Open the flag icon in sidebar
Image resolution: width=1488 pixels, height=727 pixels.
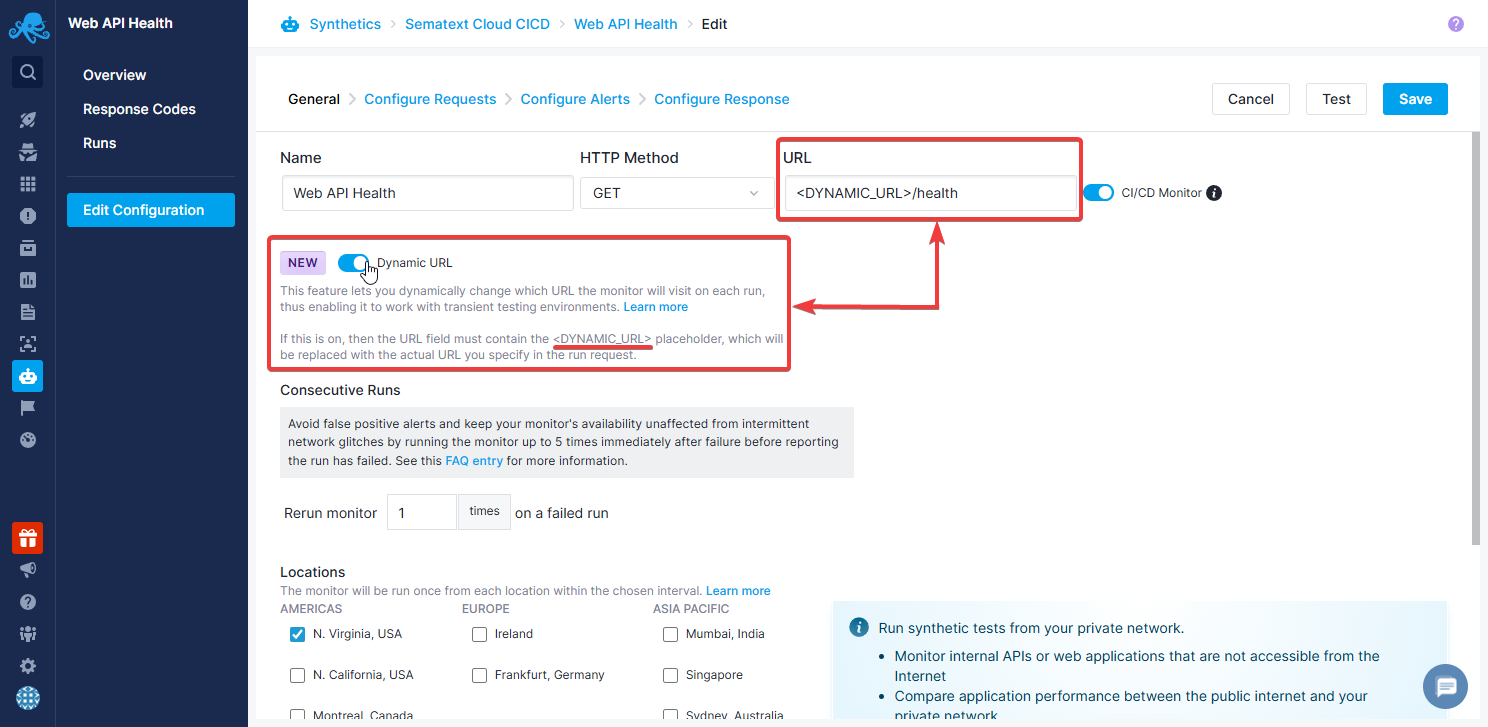click(28, 408)
